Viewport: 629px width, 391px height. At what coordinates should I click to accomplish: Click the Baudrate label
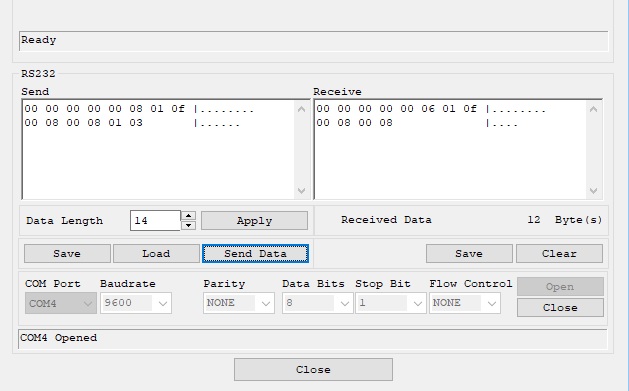coord(128,284)
